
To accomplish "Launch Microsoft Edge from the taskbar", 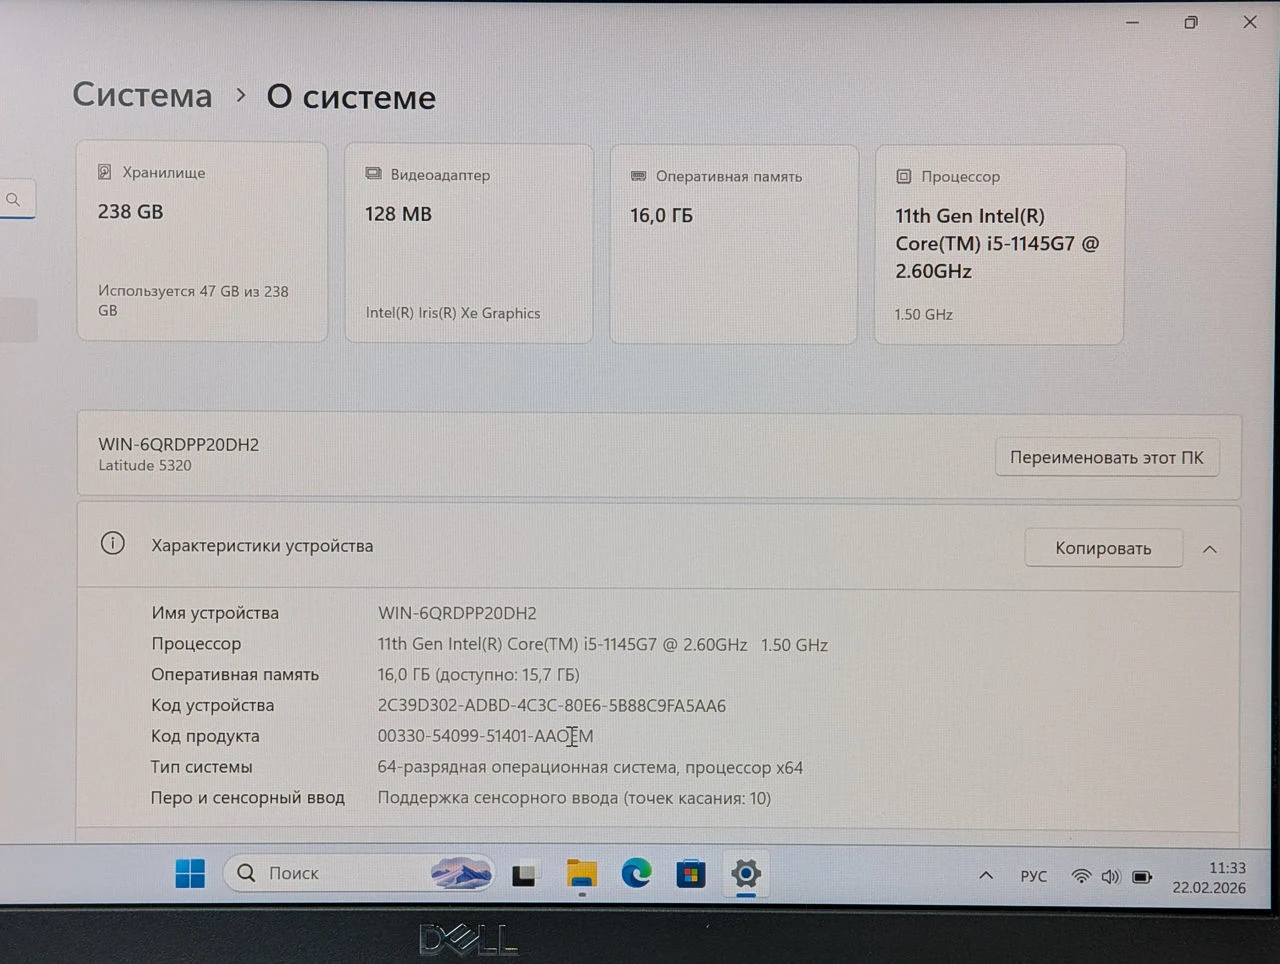I will point(636,874).
